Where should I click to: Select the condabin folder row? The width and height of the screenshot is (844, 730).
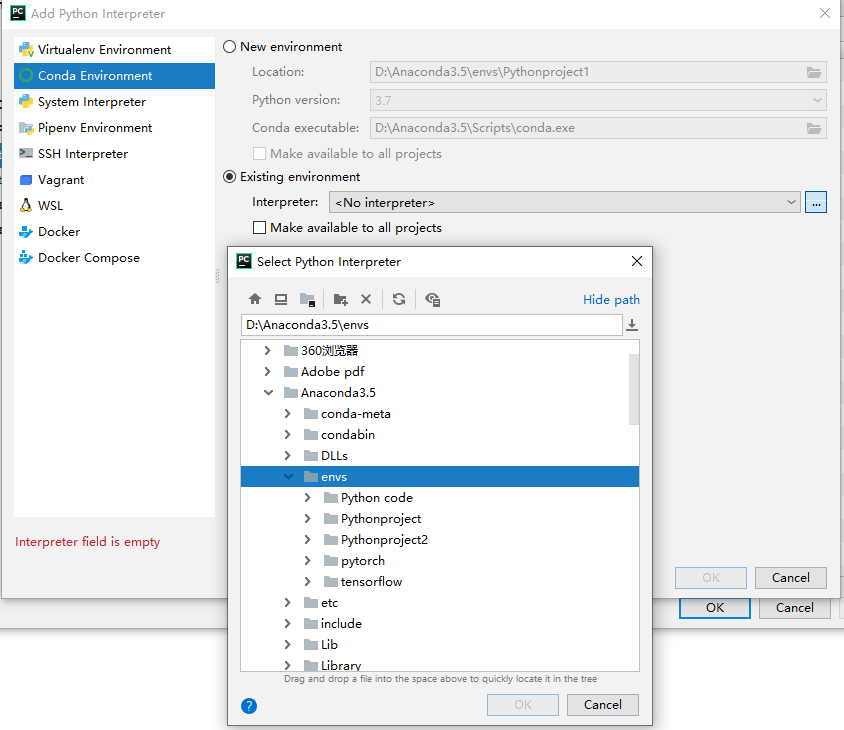(440, 434)
